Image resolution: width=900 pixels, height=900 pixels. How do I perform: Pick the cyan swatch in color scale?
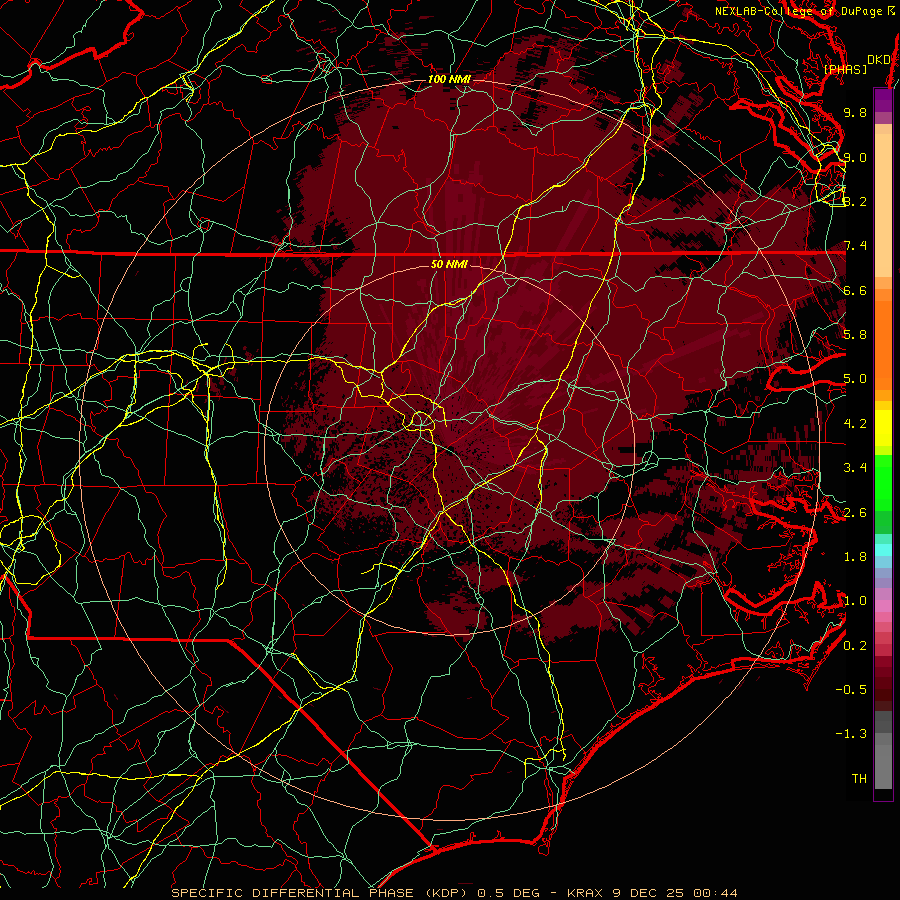[x=883, y=549]
